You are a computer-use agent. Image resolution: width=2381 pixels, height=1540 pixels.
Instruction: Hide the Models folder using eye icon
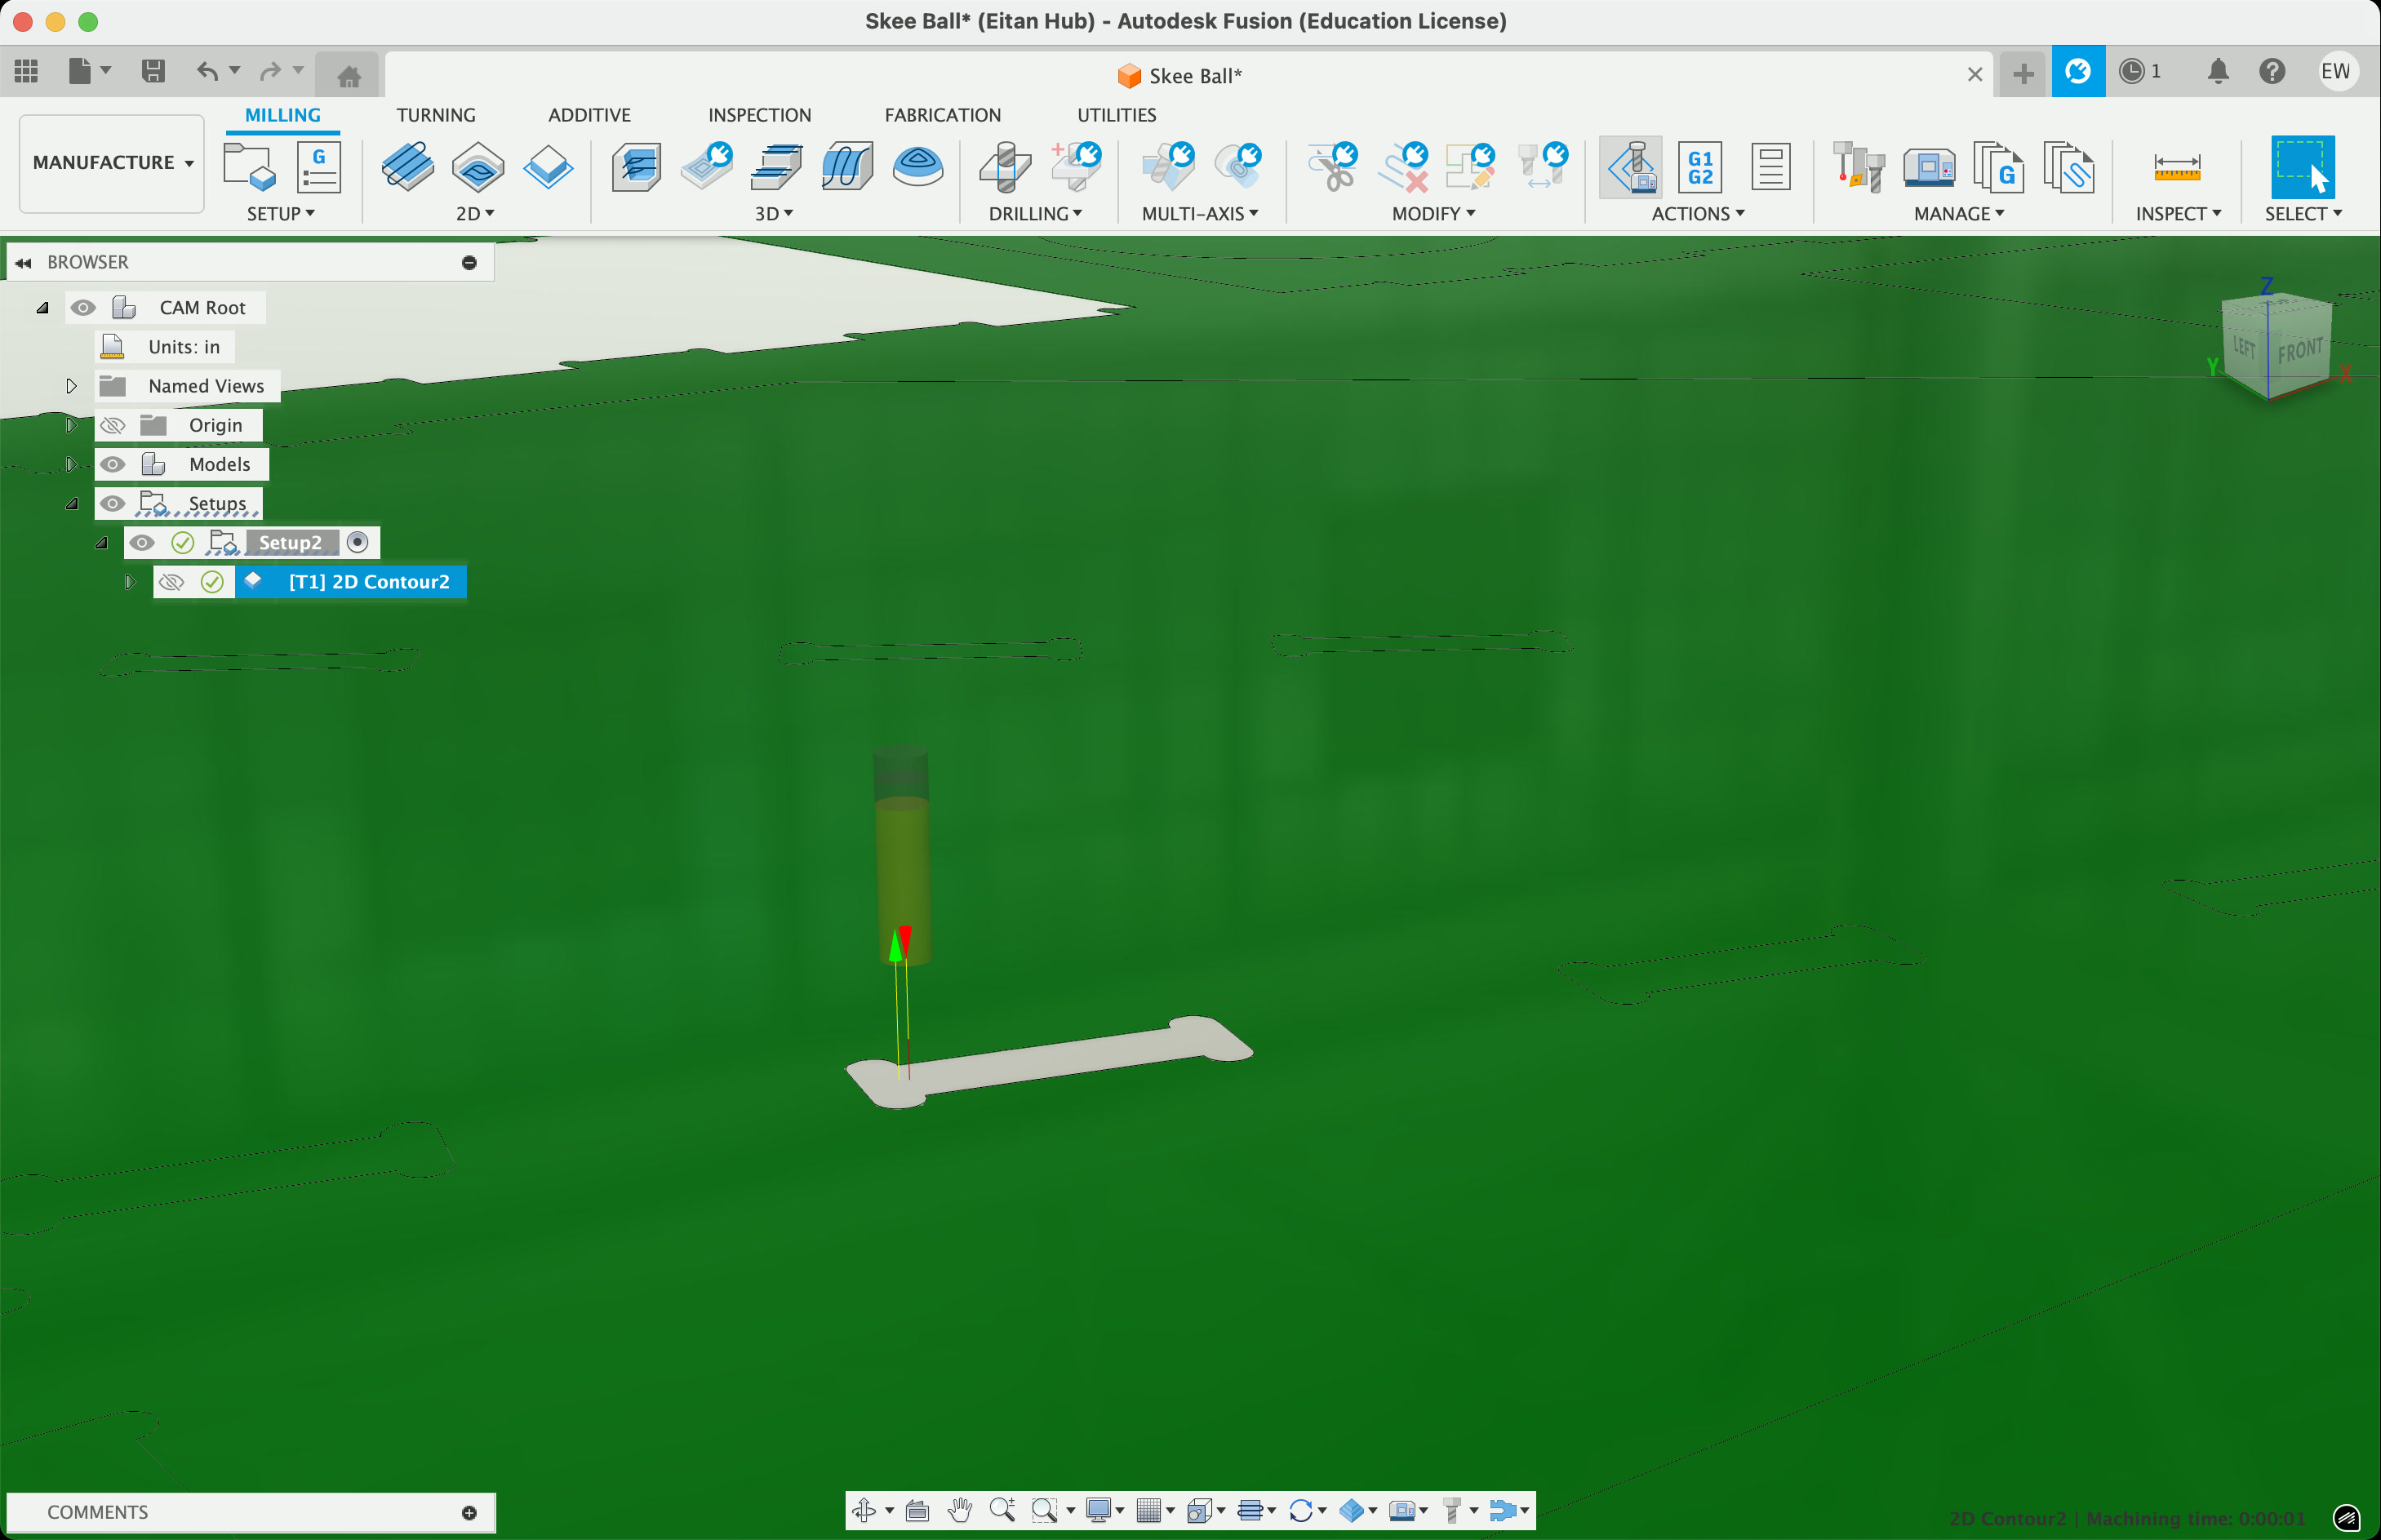[x=113, y=464]
